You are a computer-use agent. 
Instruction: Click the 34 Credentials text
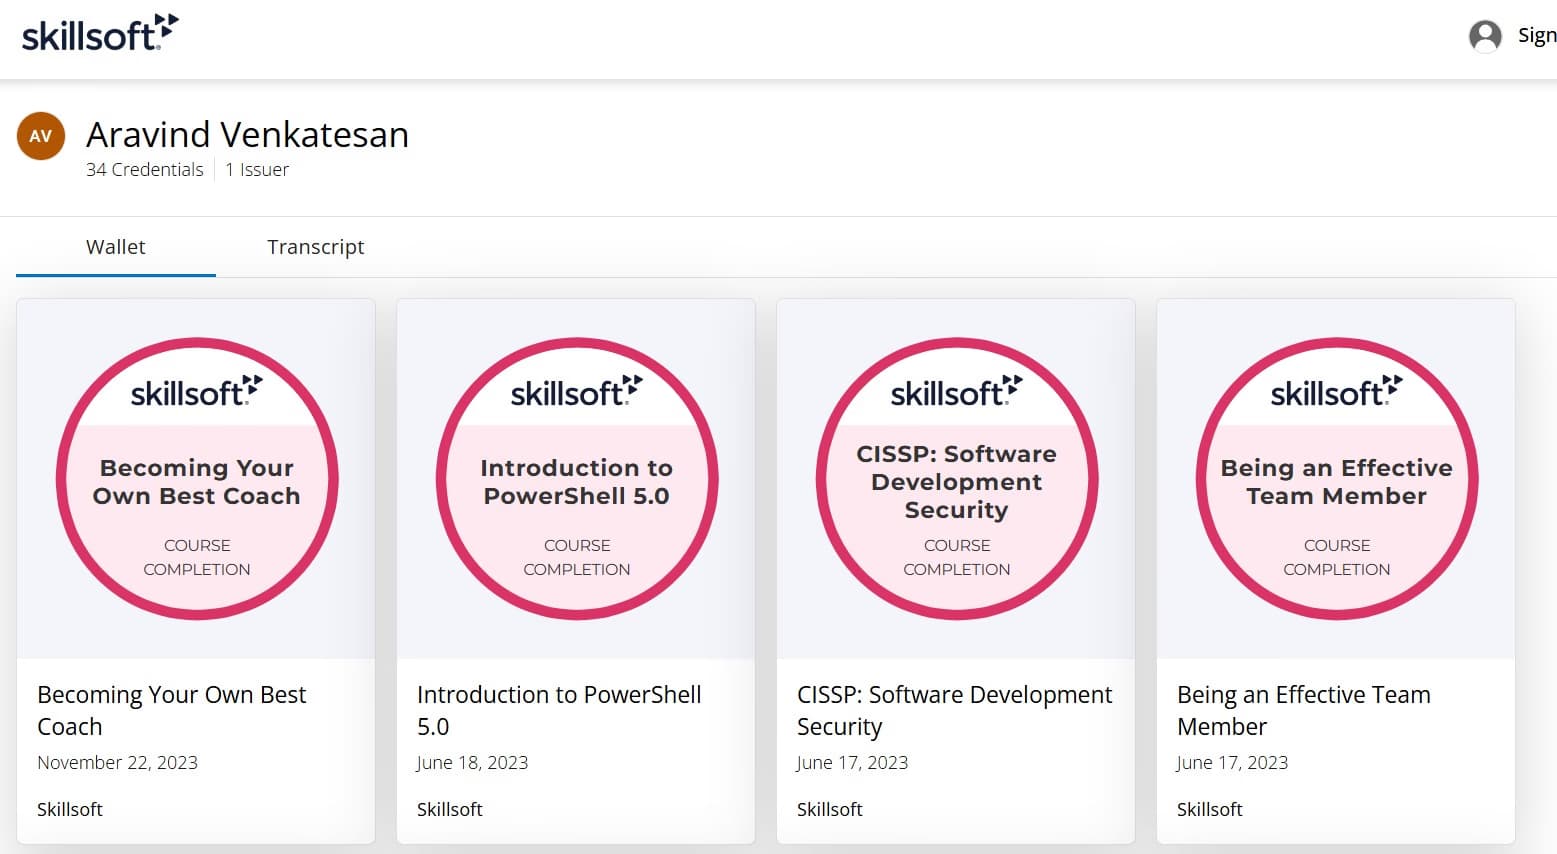point(145,170)
